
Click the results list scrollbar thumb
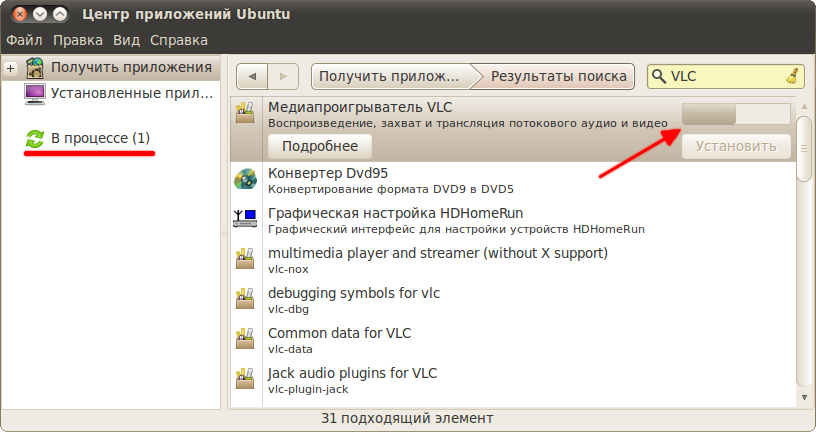805,149
